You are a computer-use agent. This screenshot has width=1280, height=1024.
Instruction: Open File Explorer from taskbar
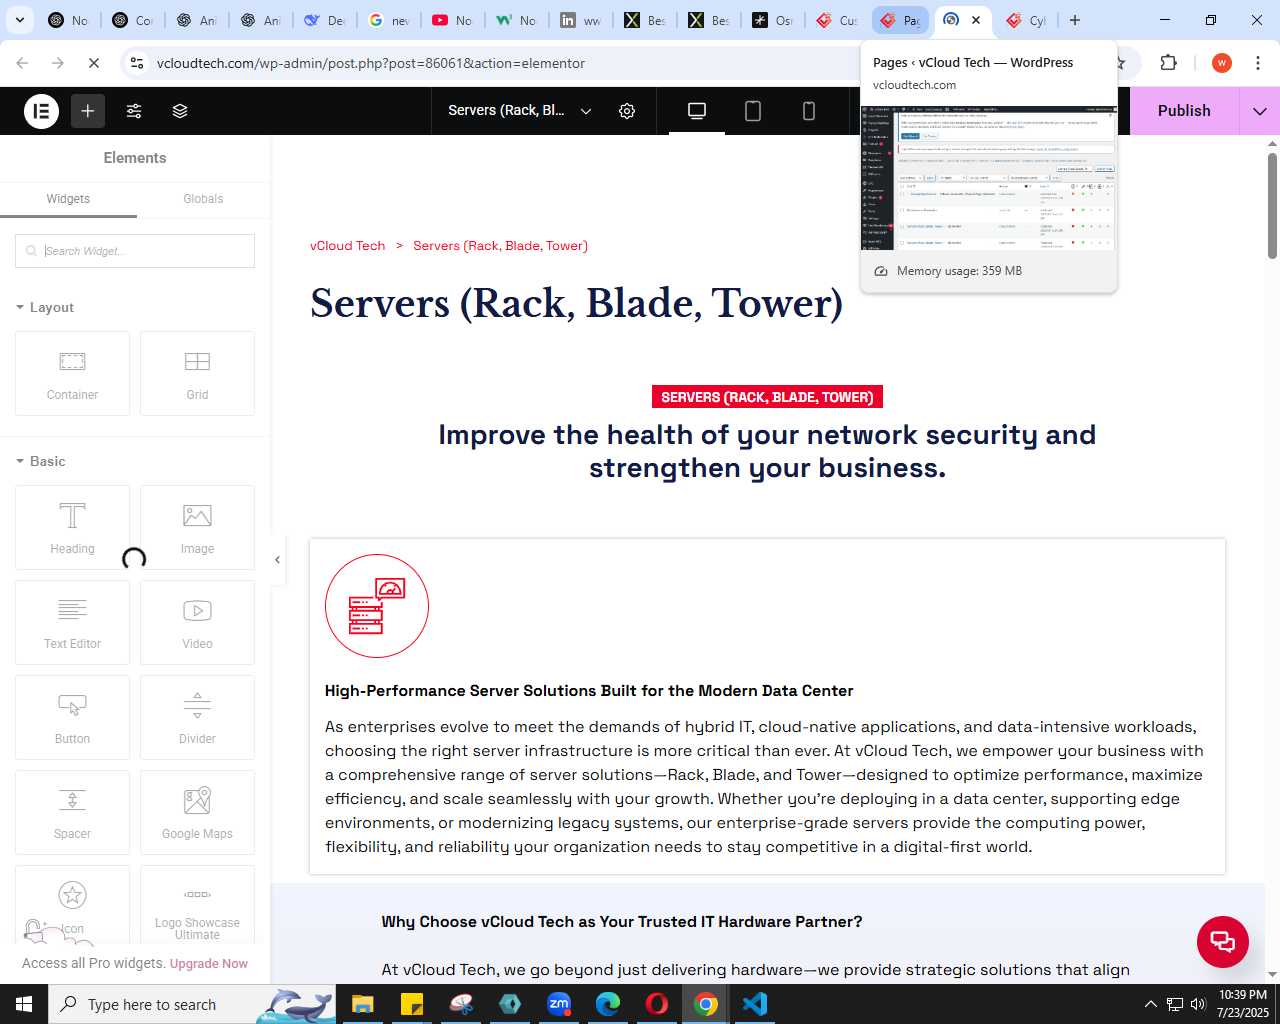click(x=362, y=1004)
